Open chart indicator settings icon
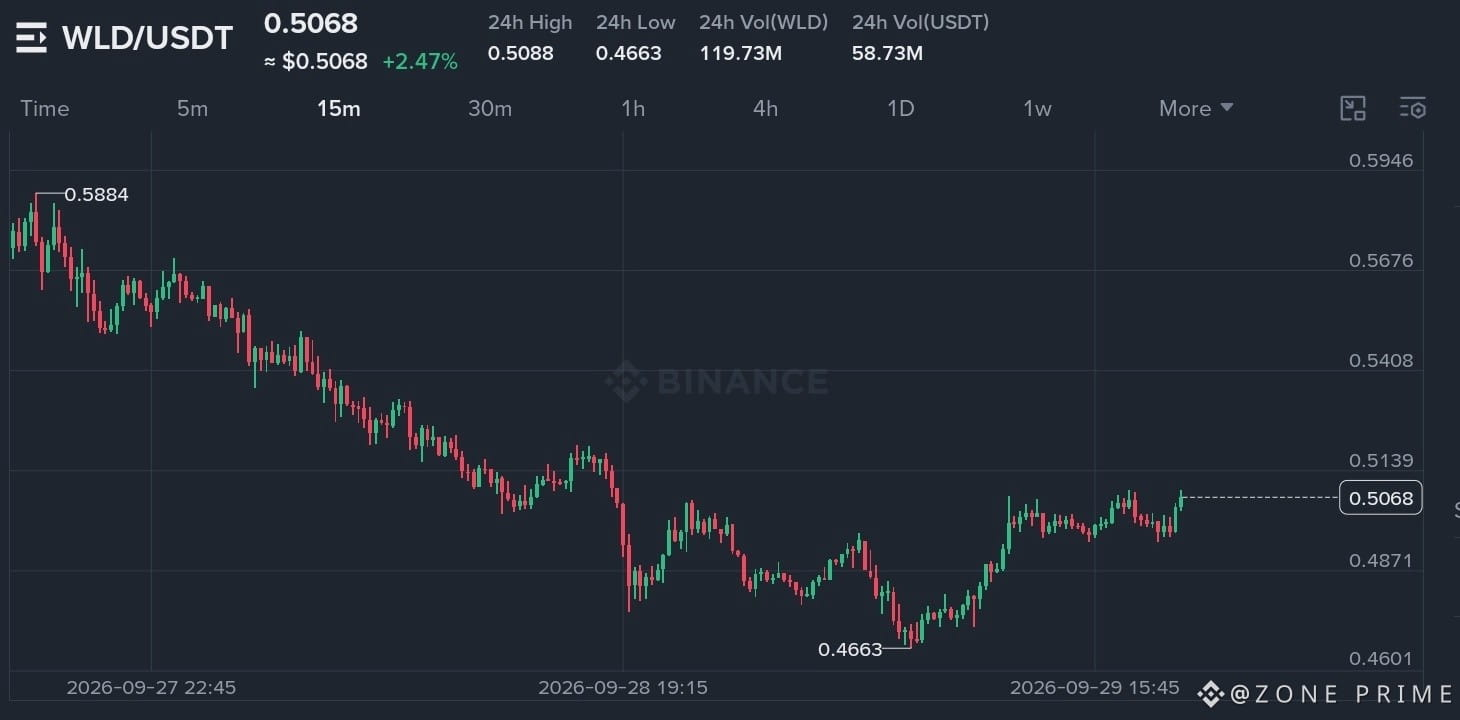 pyautogui.click(x=1413, y=108)
